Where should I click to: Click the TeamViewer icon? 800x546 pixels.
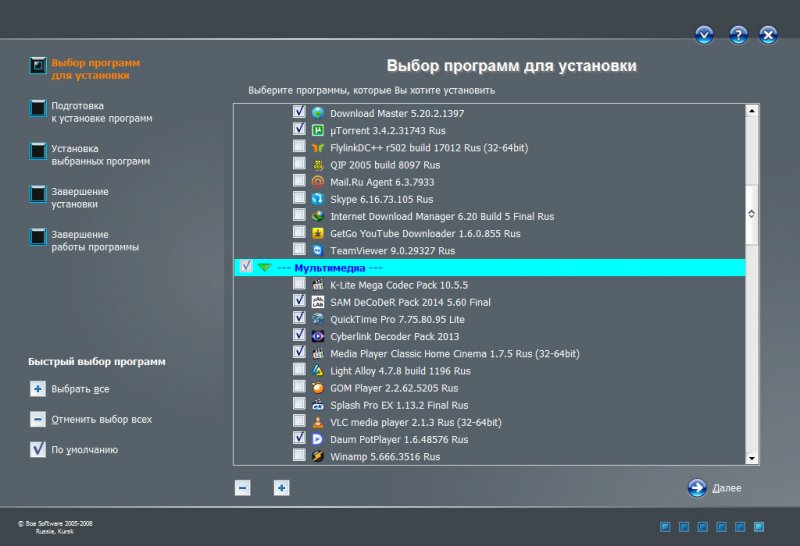[317, 251]
